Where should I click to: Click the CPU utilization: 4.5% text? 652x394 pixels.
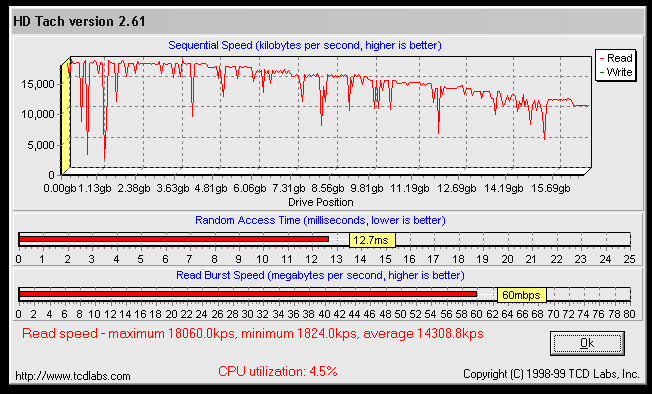pos(278,371)
